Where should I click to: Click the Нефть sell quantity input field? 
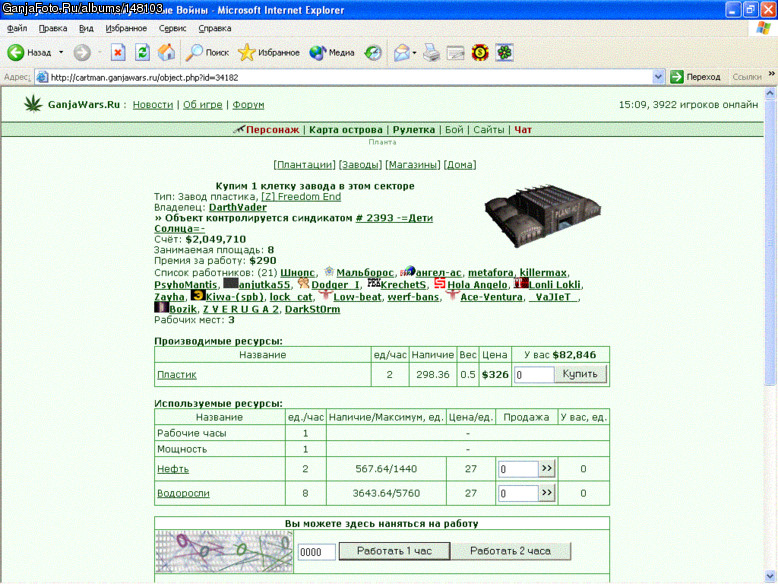pyautogui.click(x=518, y=469)
